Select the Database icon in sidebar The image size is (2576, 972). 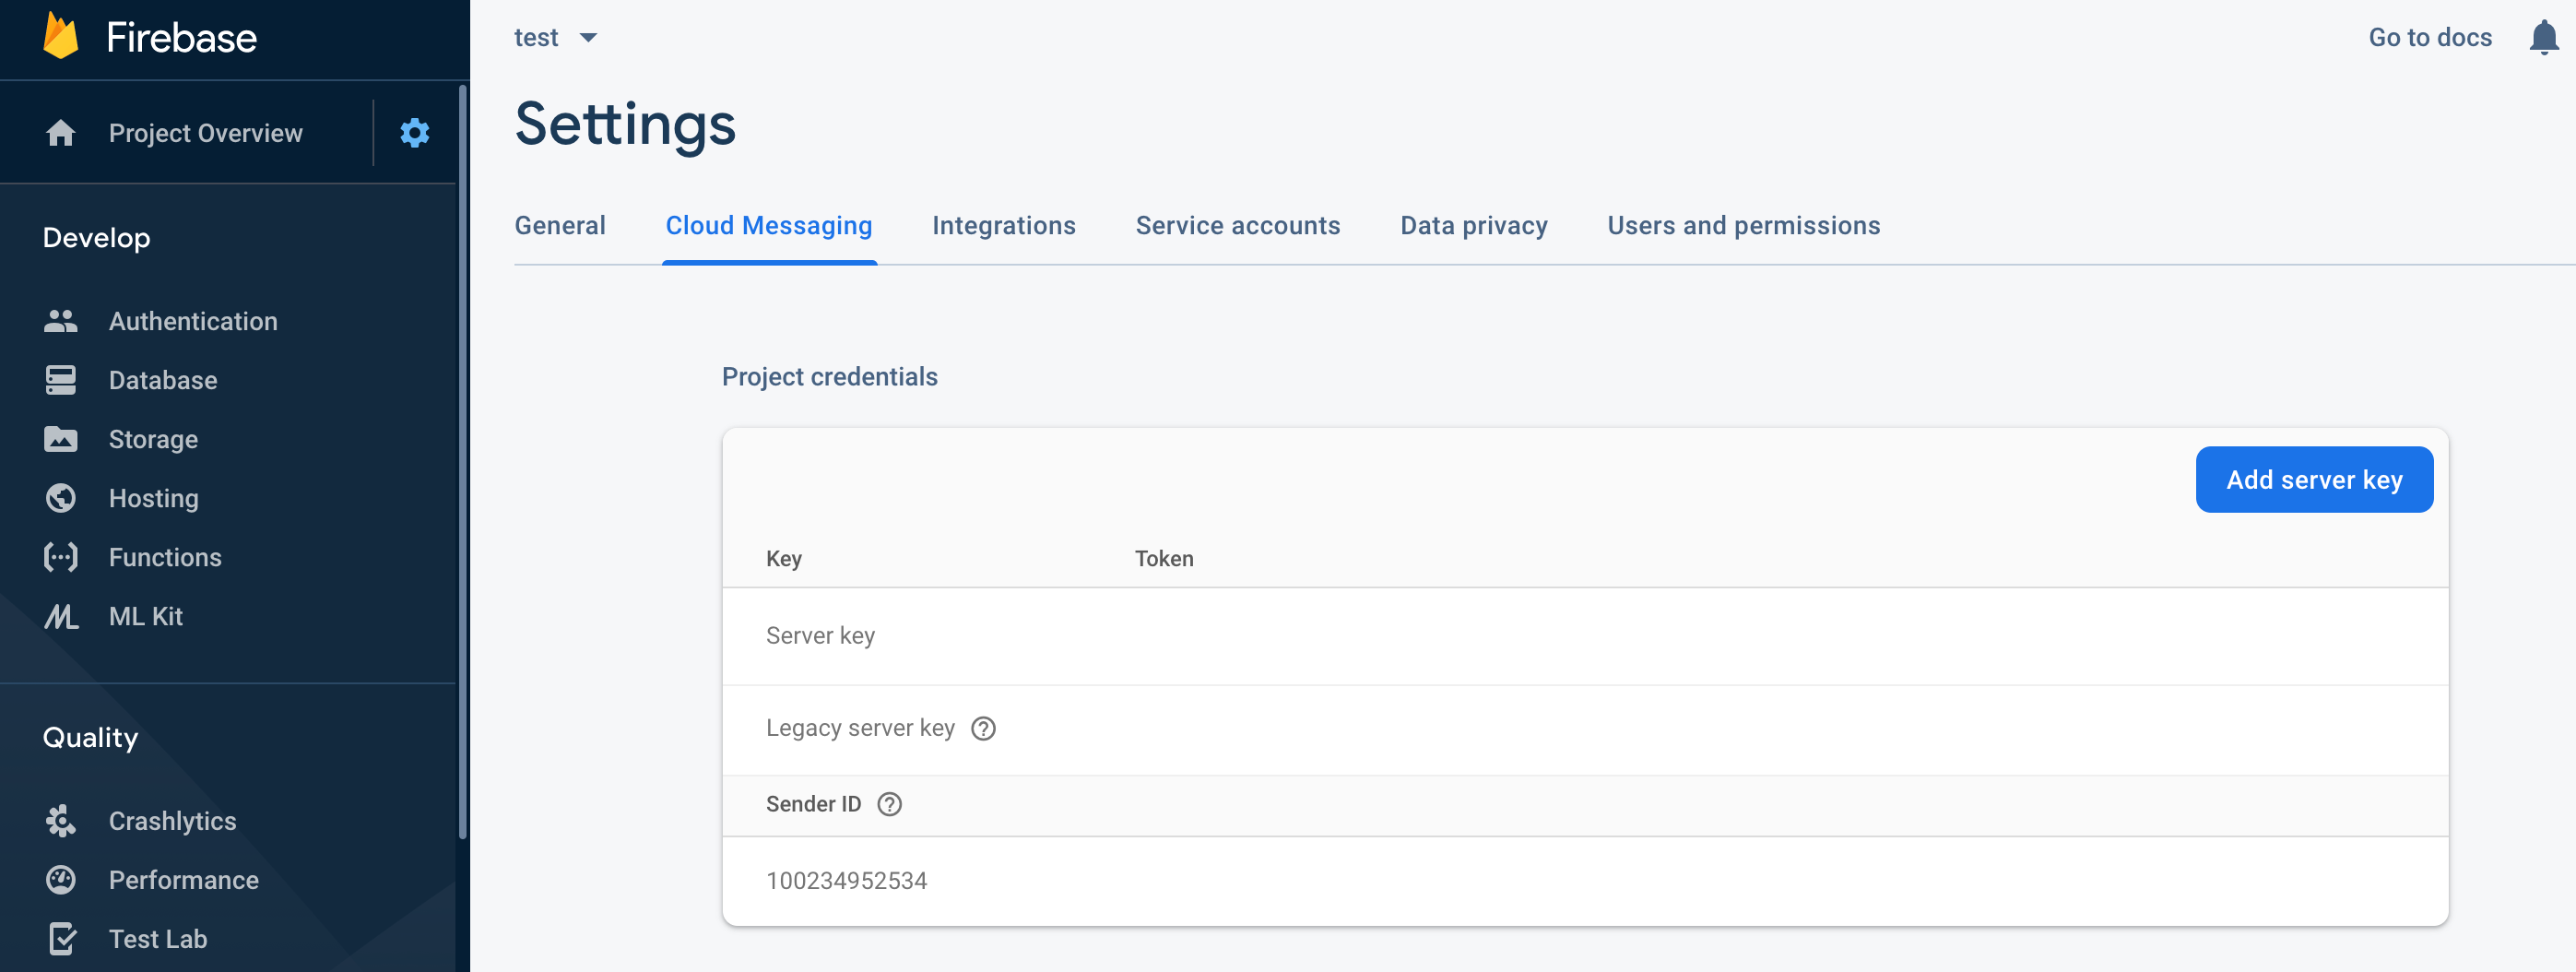coord(60,380)
